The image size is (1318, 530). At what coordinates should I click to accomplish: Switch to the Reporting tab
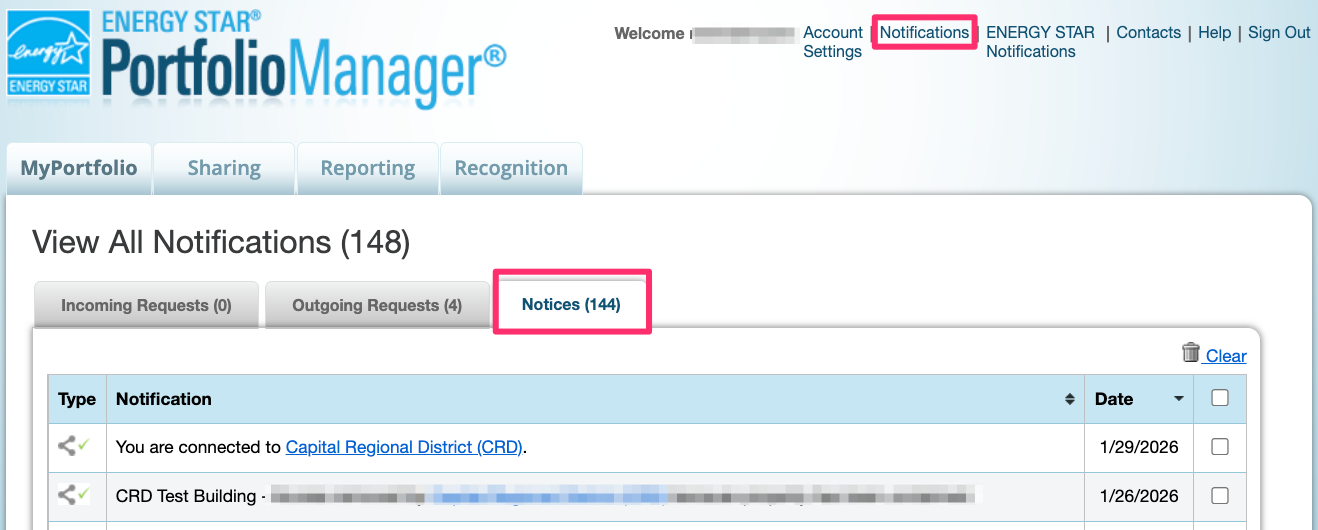(x=367, y=168)
